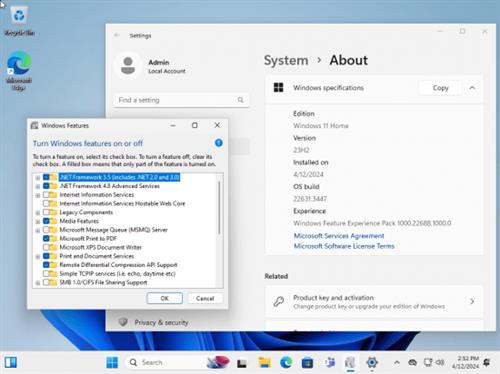Launch Microsoft Edge from the taskbar
Image resolution: width=500 pixels, height=374 pixels.
click(286, 362)
